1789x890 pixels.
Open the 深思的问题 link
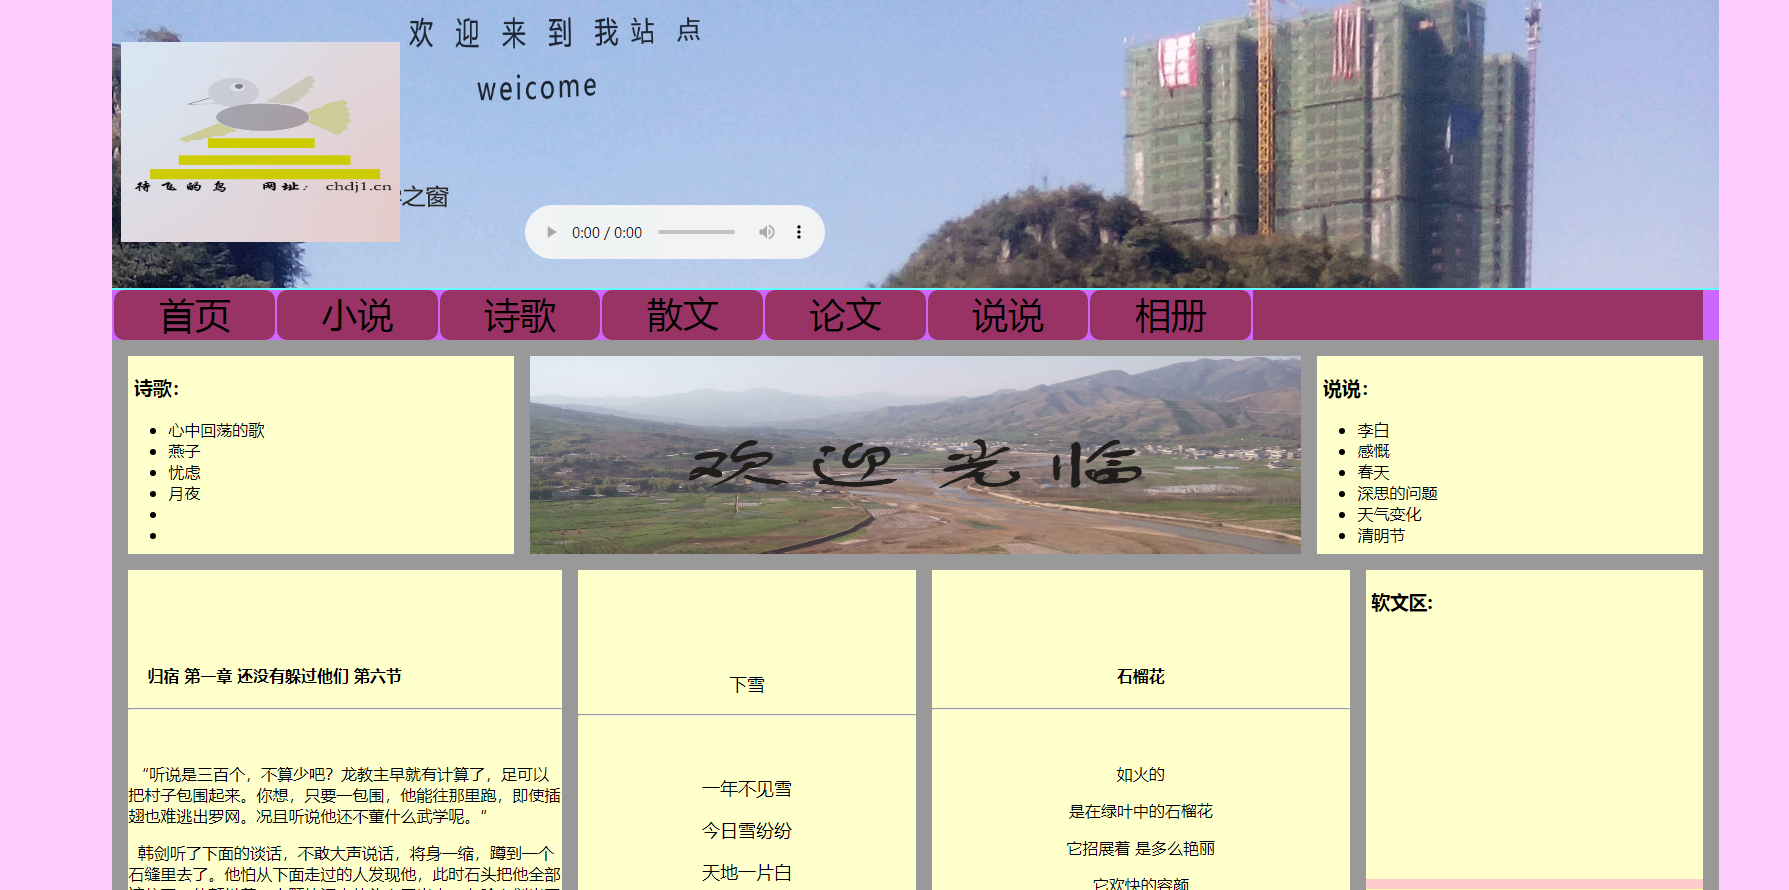1397,493
